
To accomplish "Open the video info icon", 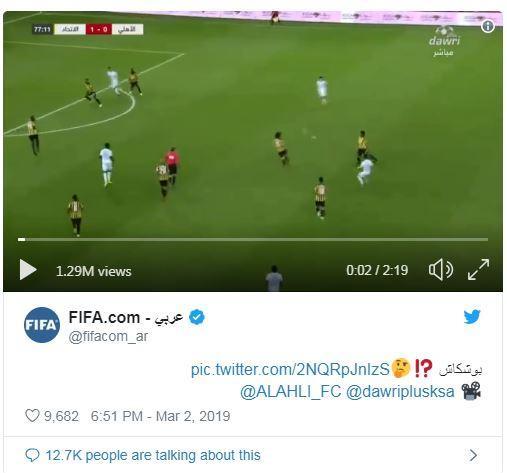I will pos(488,26).
